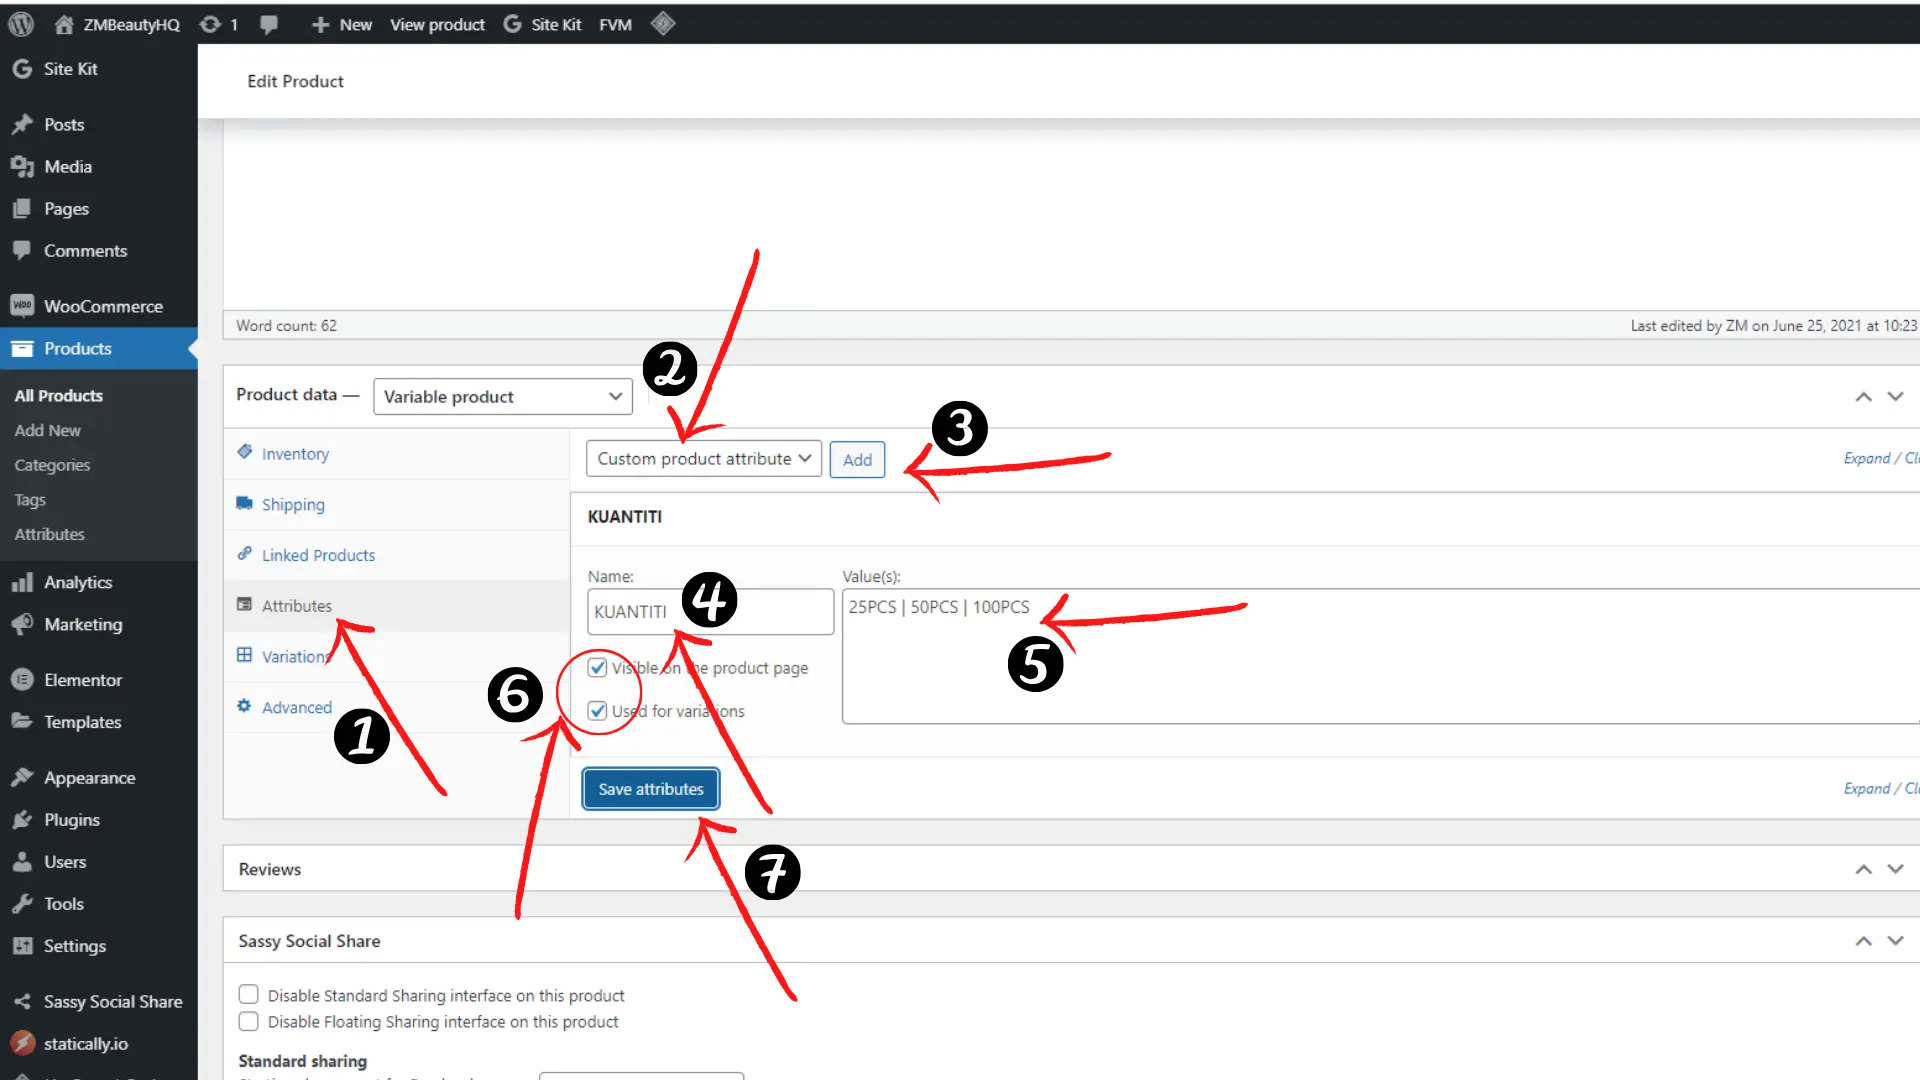Click the Add attribute button

[x=857, y=459]
